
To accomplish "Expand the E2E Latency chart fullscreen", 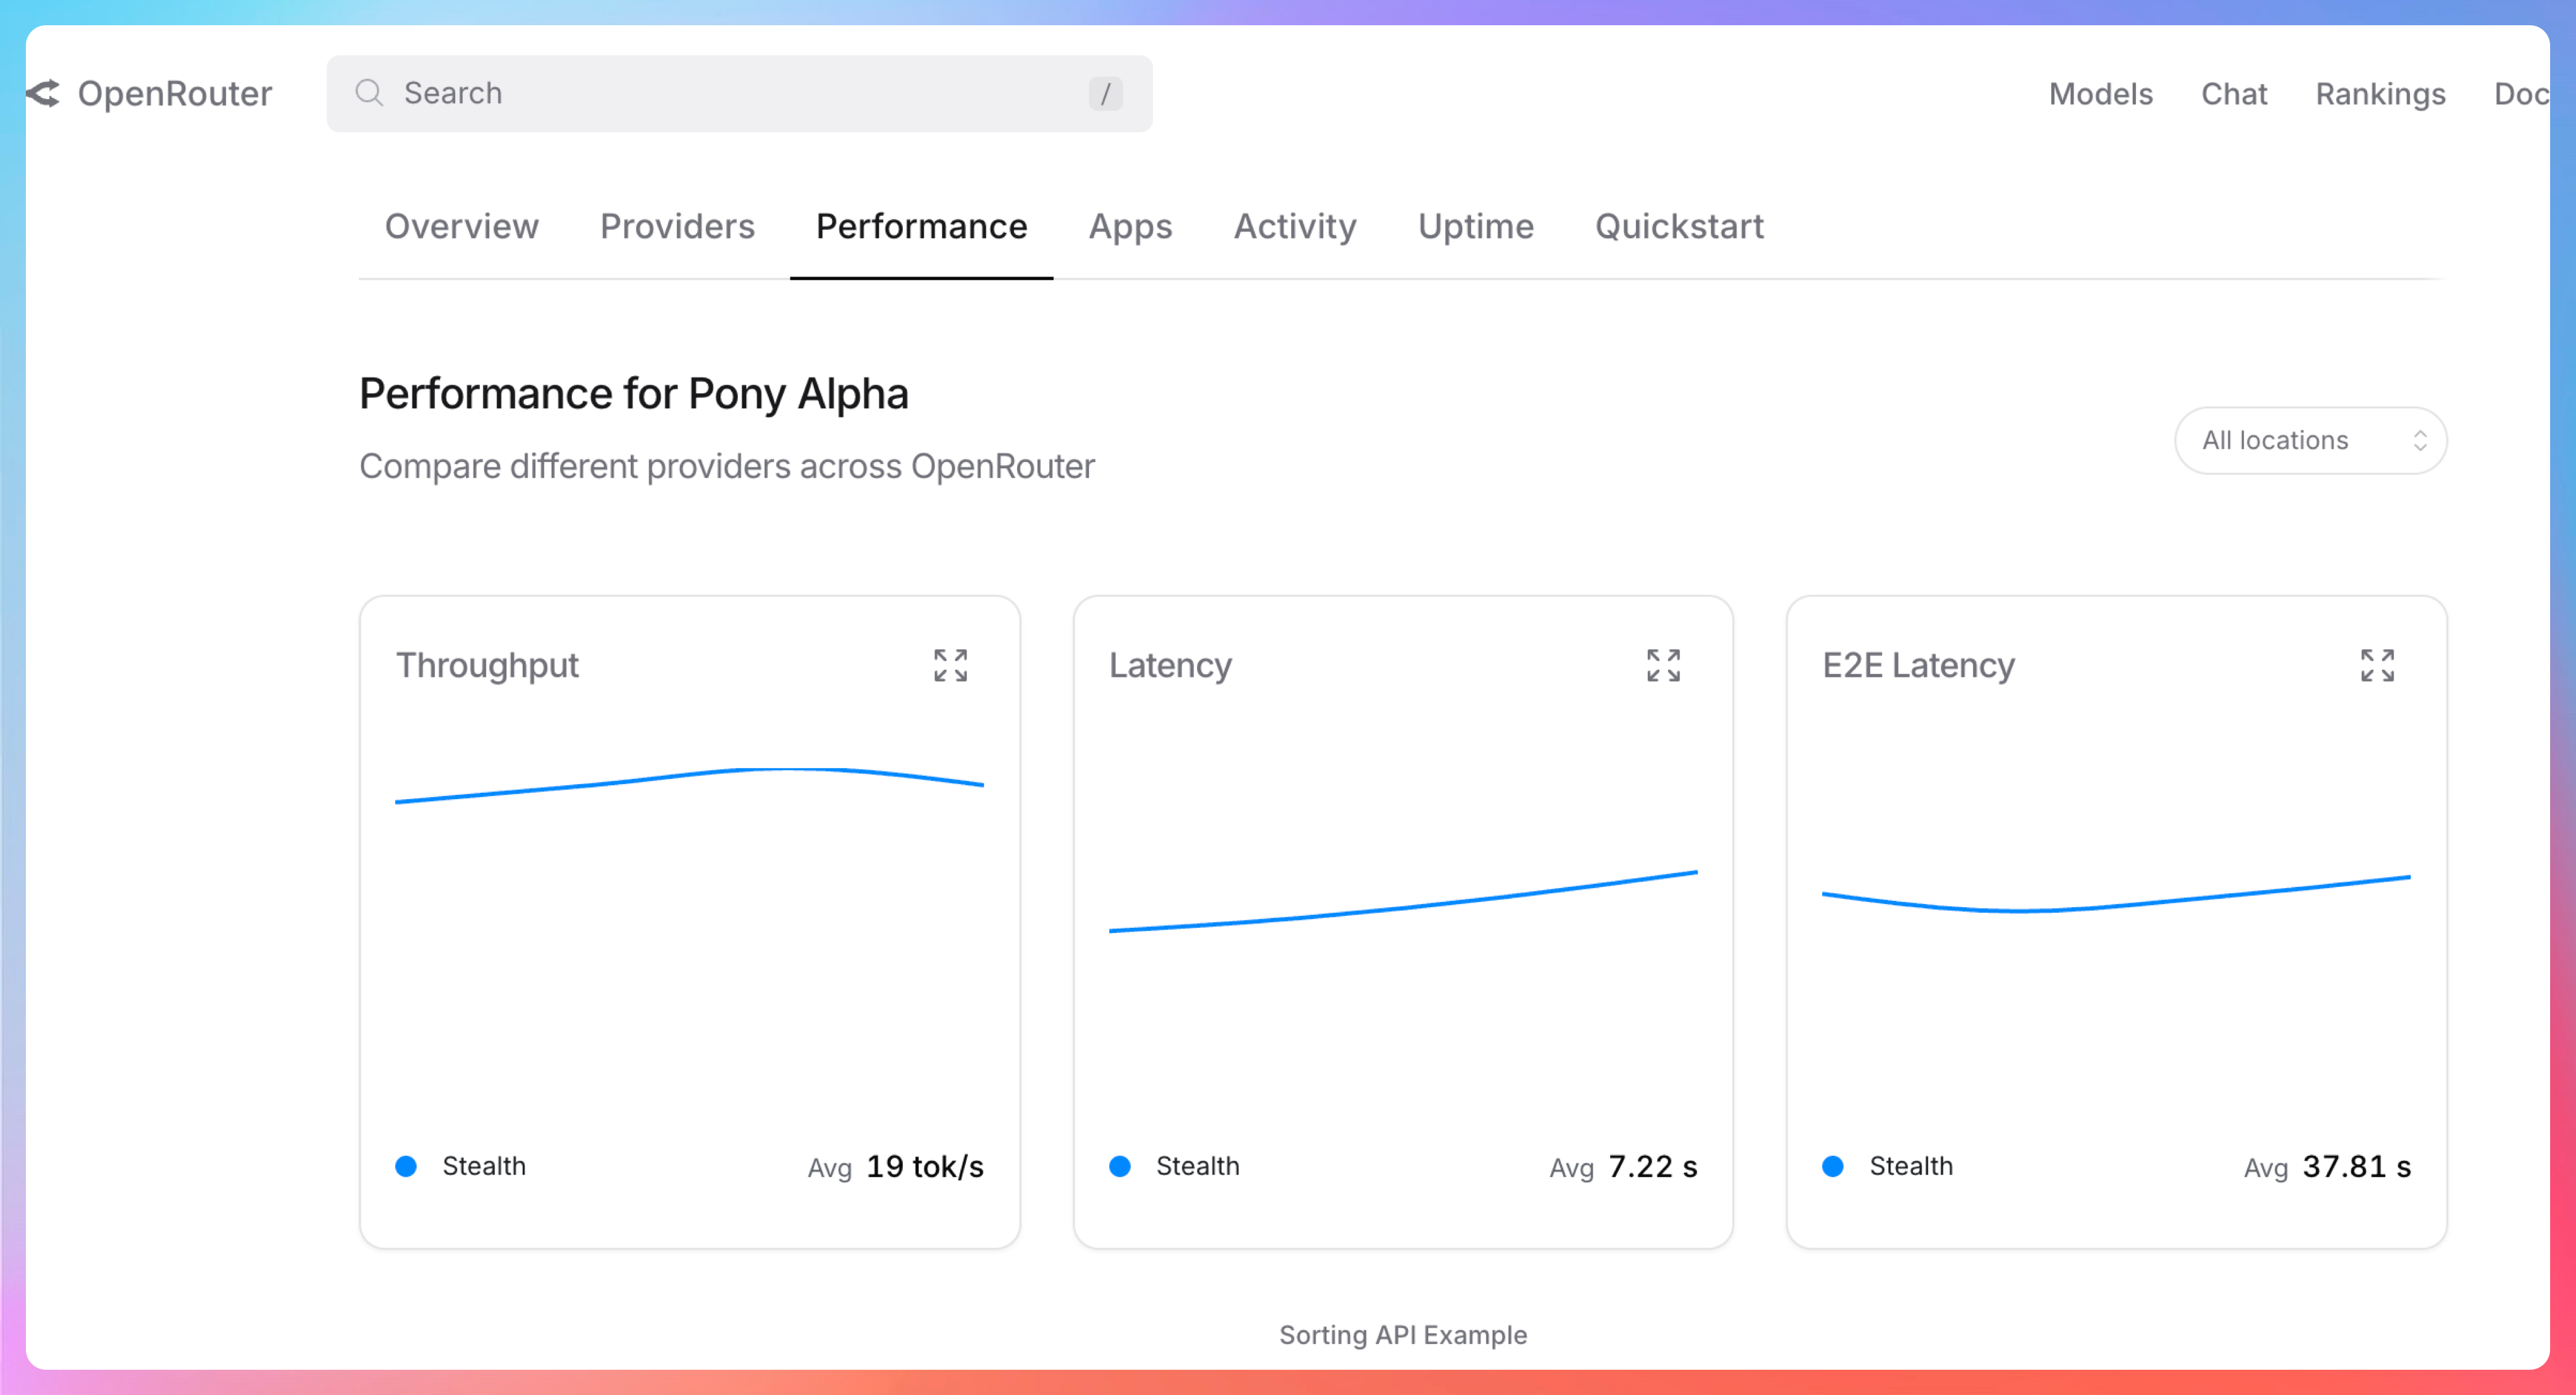I will click(2377, 665).
